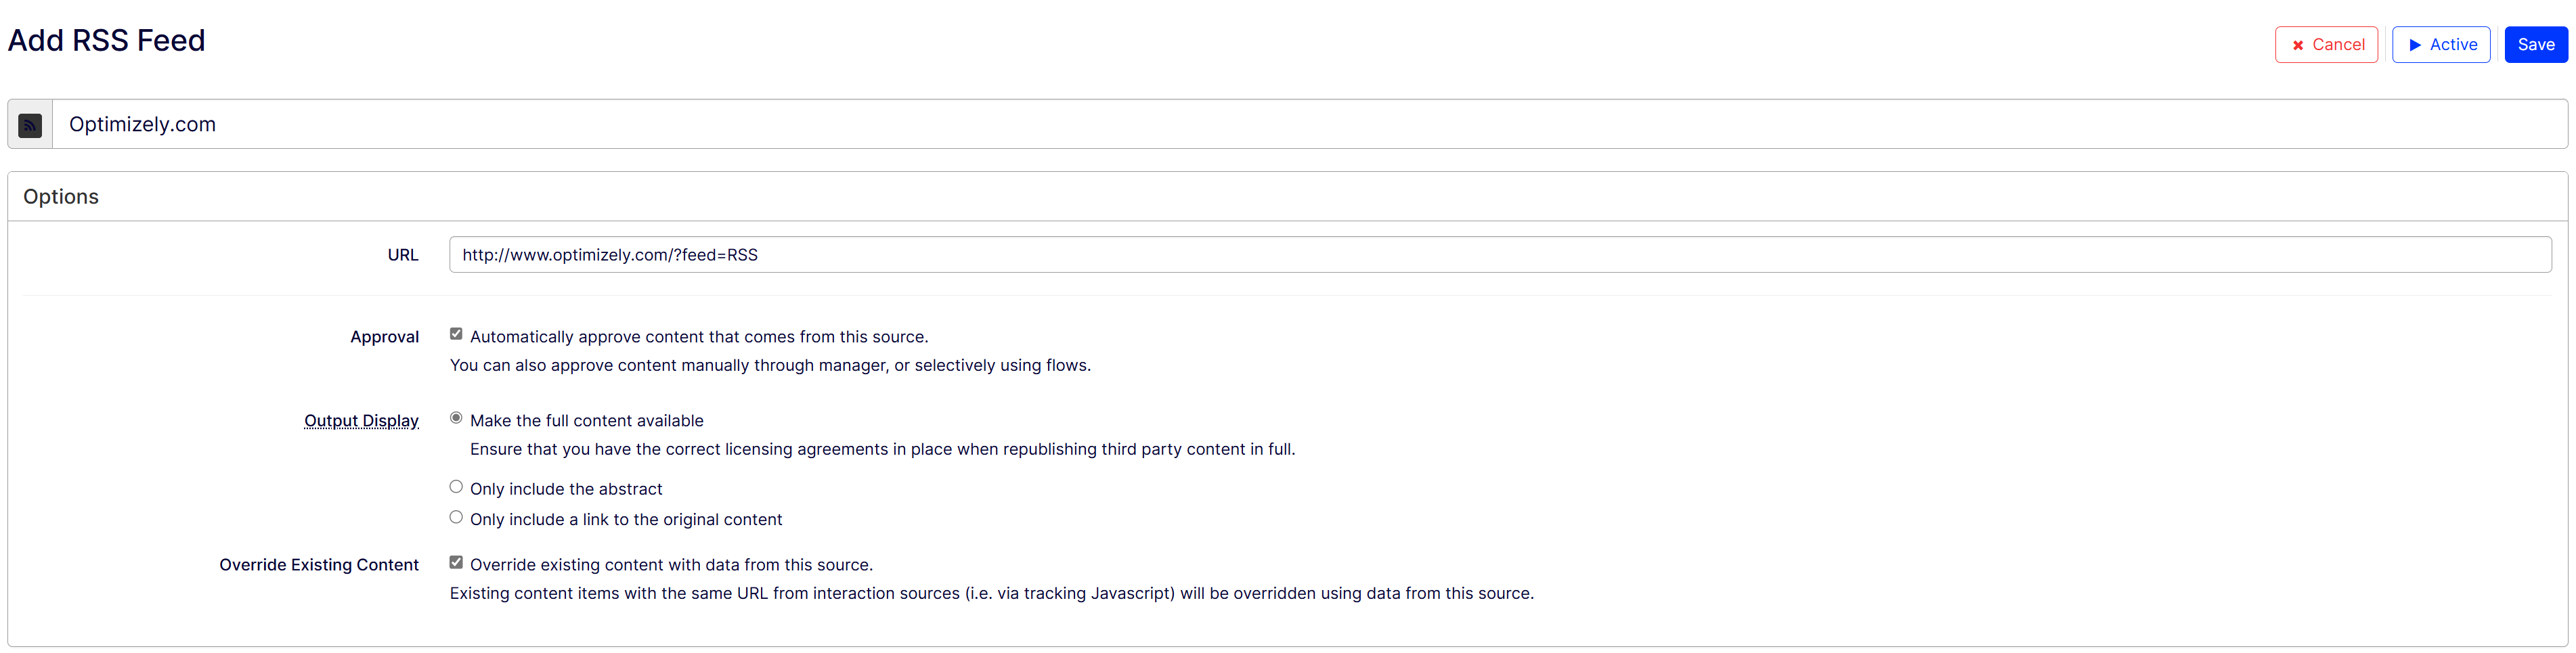Click the Approval field label
2576x653 pixels.
pos(384,337)
